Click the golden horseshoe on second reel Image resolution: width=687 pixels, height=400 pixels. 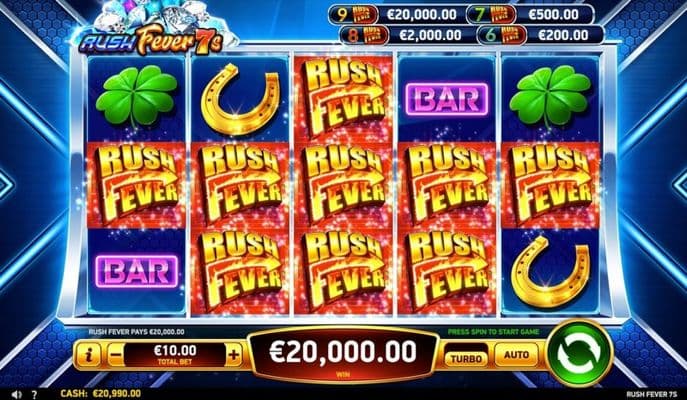(x=240, y=99)
